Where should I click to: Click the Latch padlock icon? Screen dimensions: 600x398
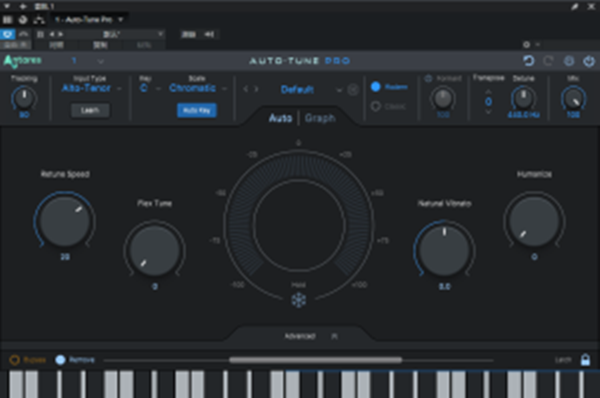click(585, 360)
